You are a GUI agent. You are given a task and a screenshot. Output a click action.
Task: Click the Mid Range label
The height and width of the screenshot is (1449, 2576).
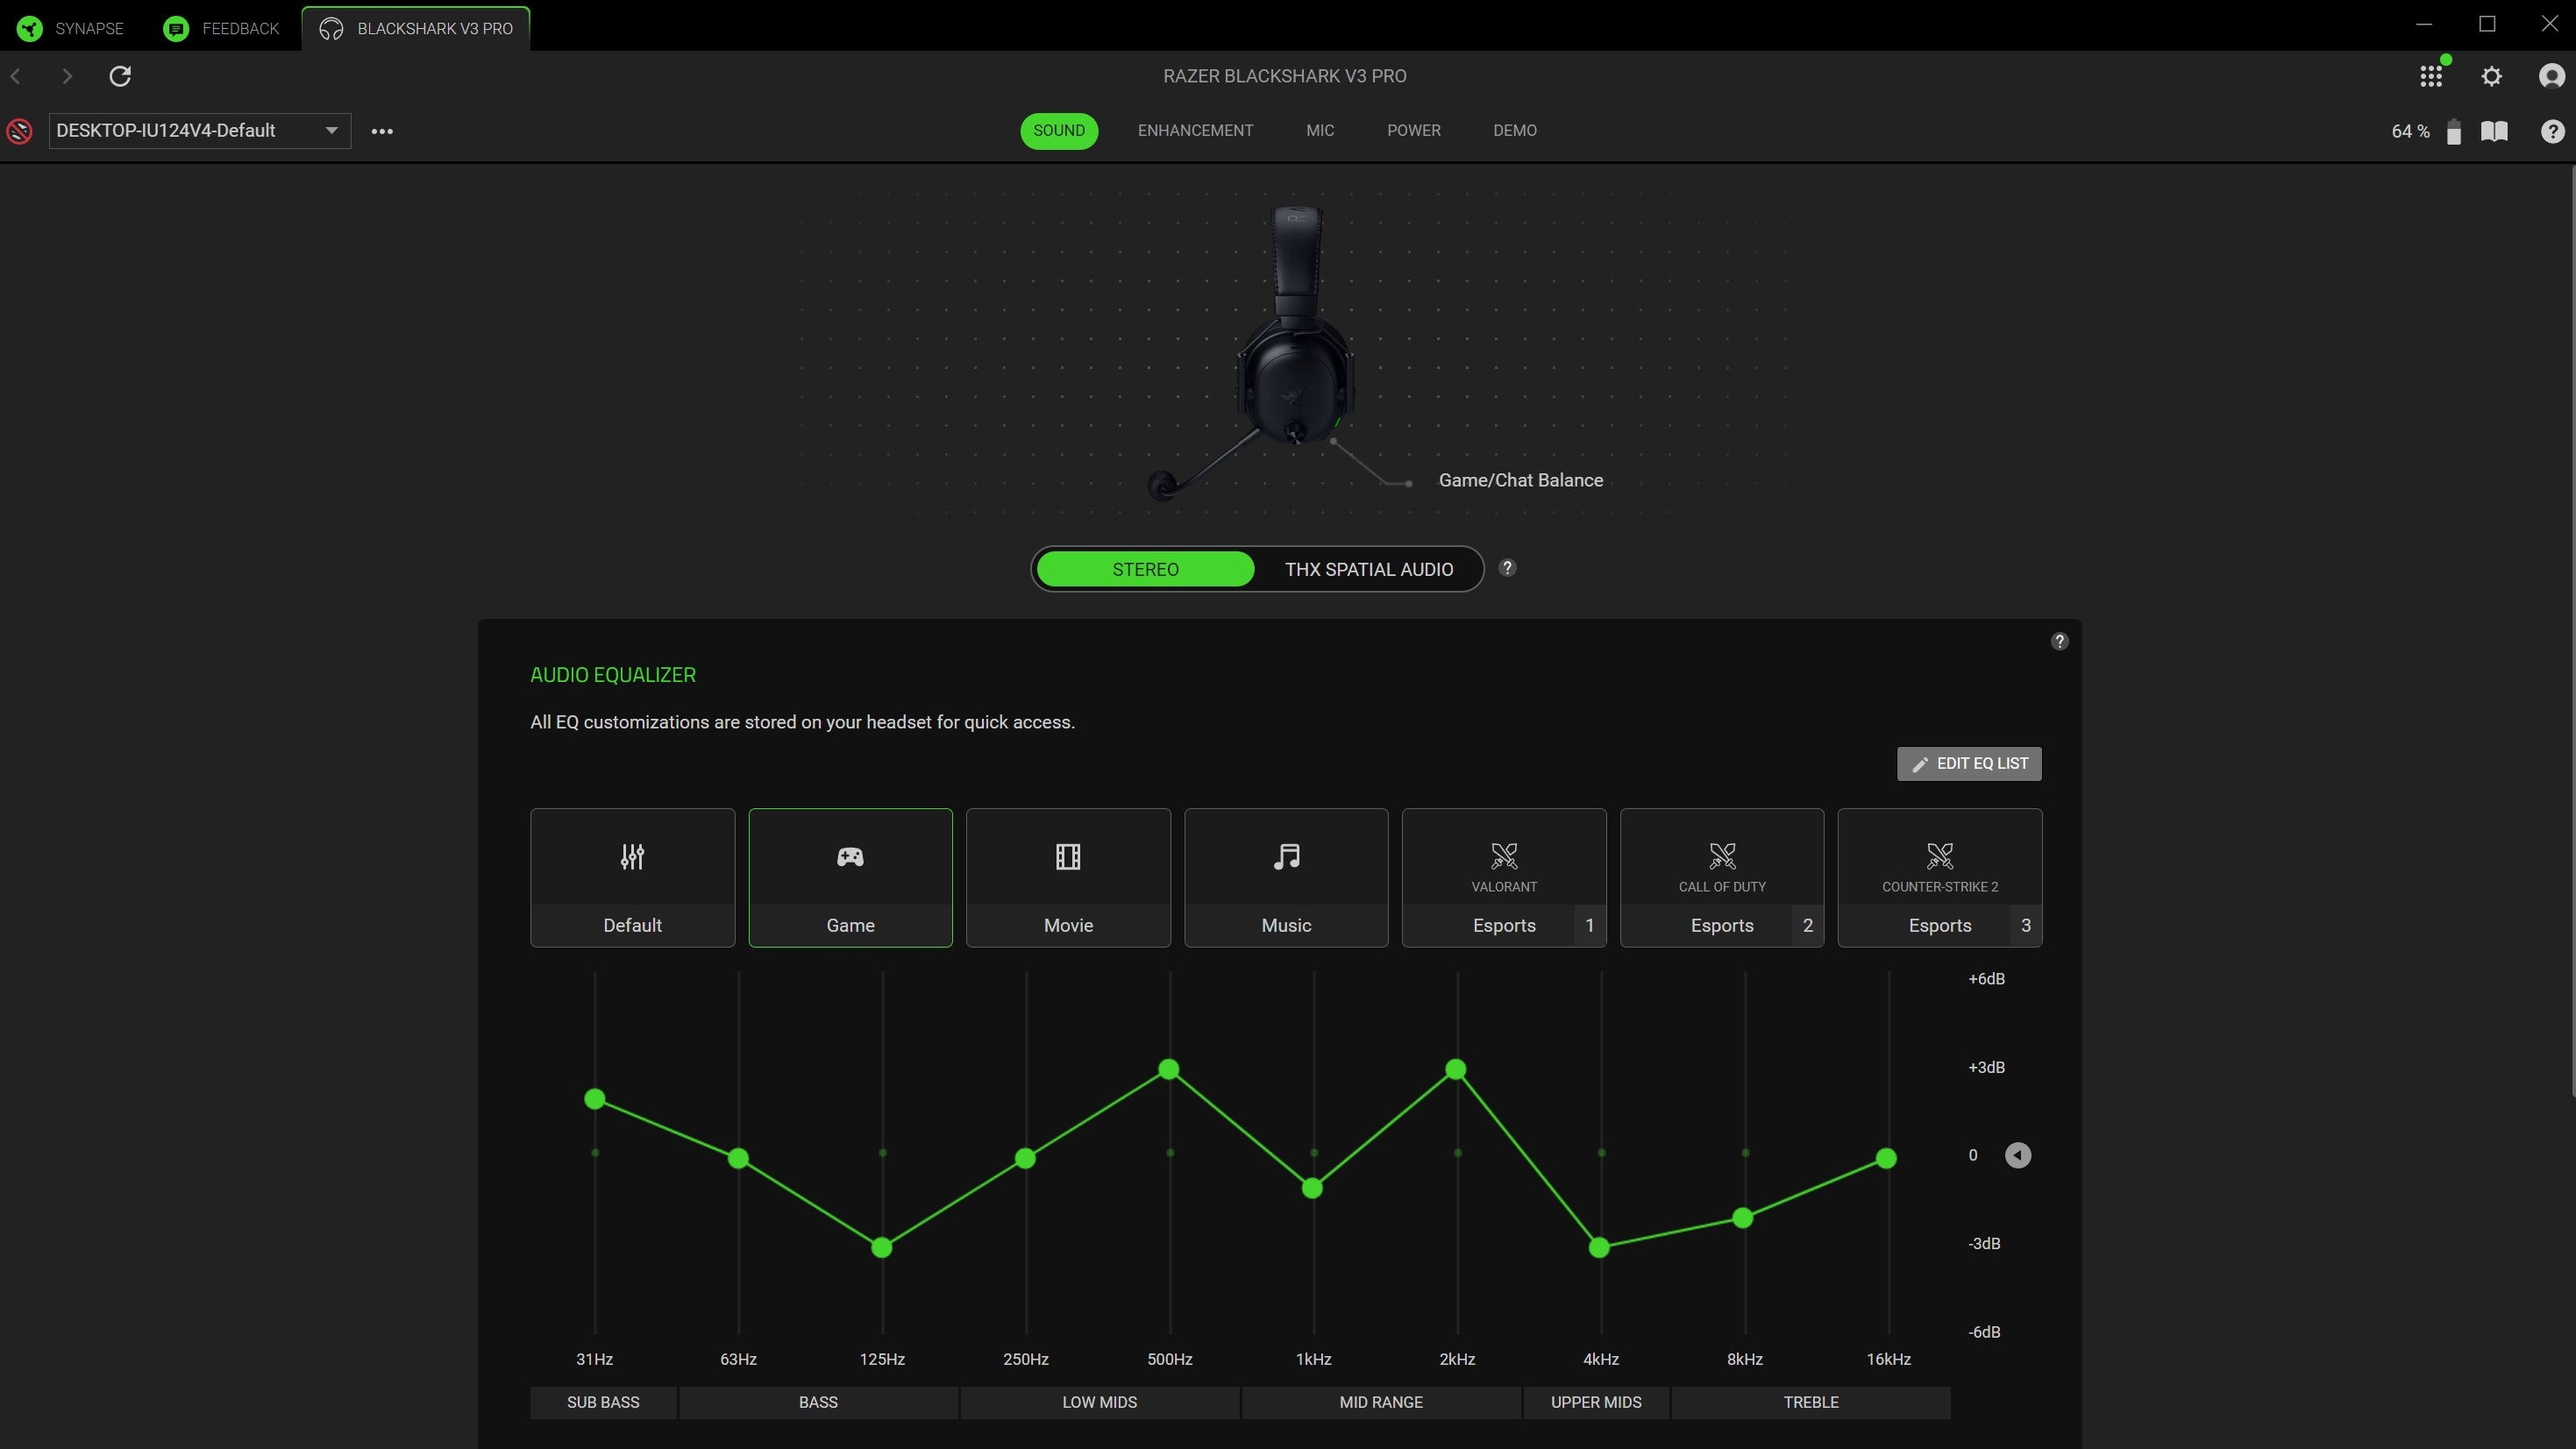click(x=1381, y=1403)
